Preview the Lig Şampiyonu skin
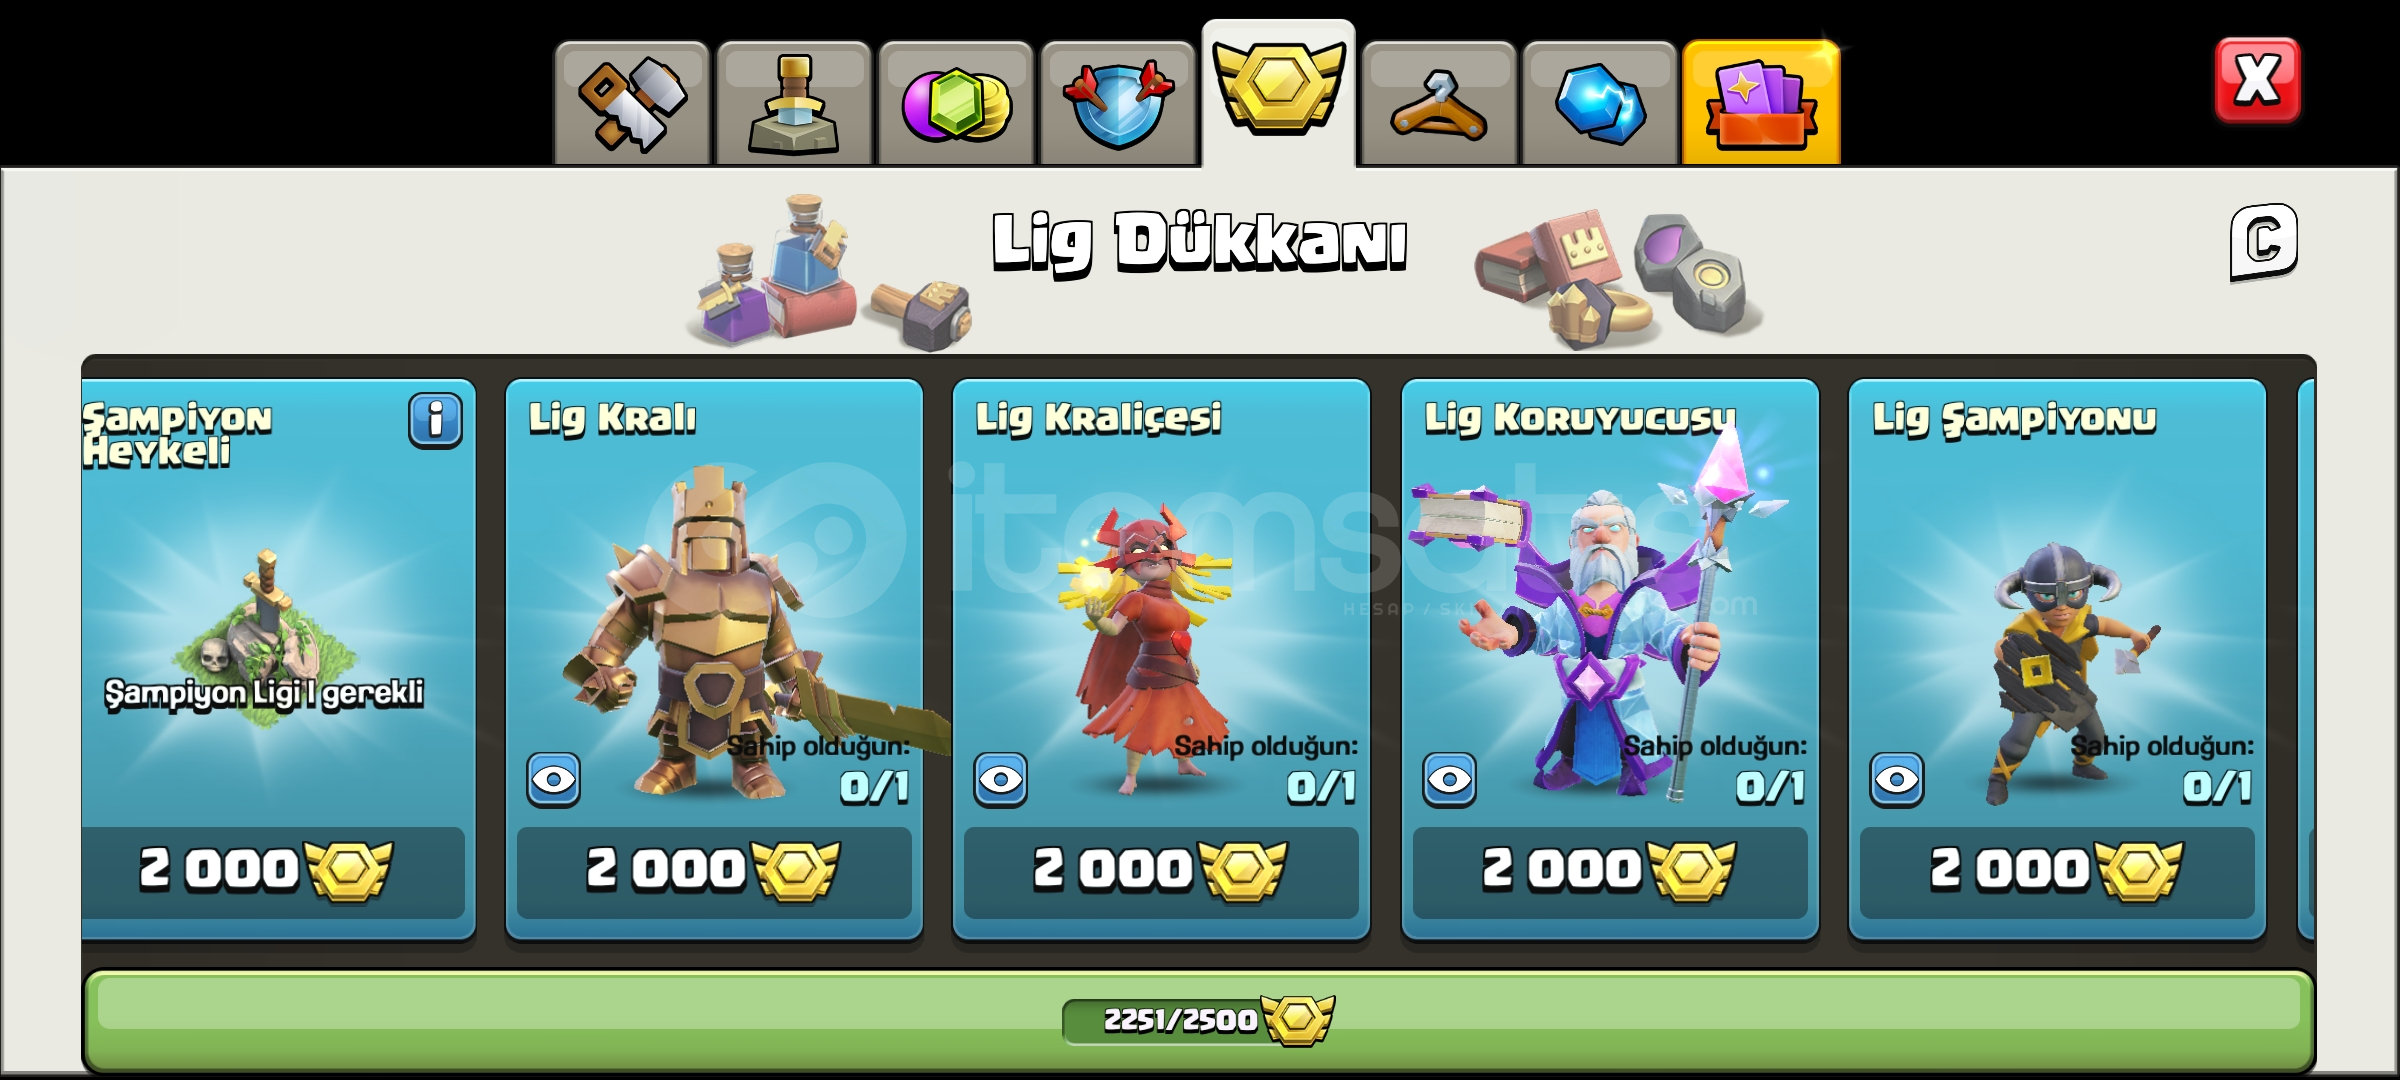The height and width of the screenshot is (1080, 2400). pos(1897,780)
